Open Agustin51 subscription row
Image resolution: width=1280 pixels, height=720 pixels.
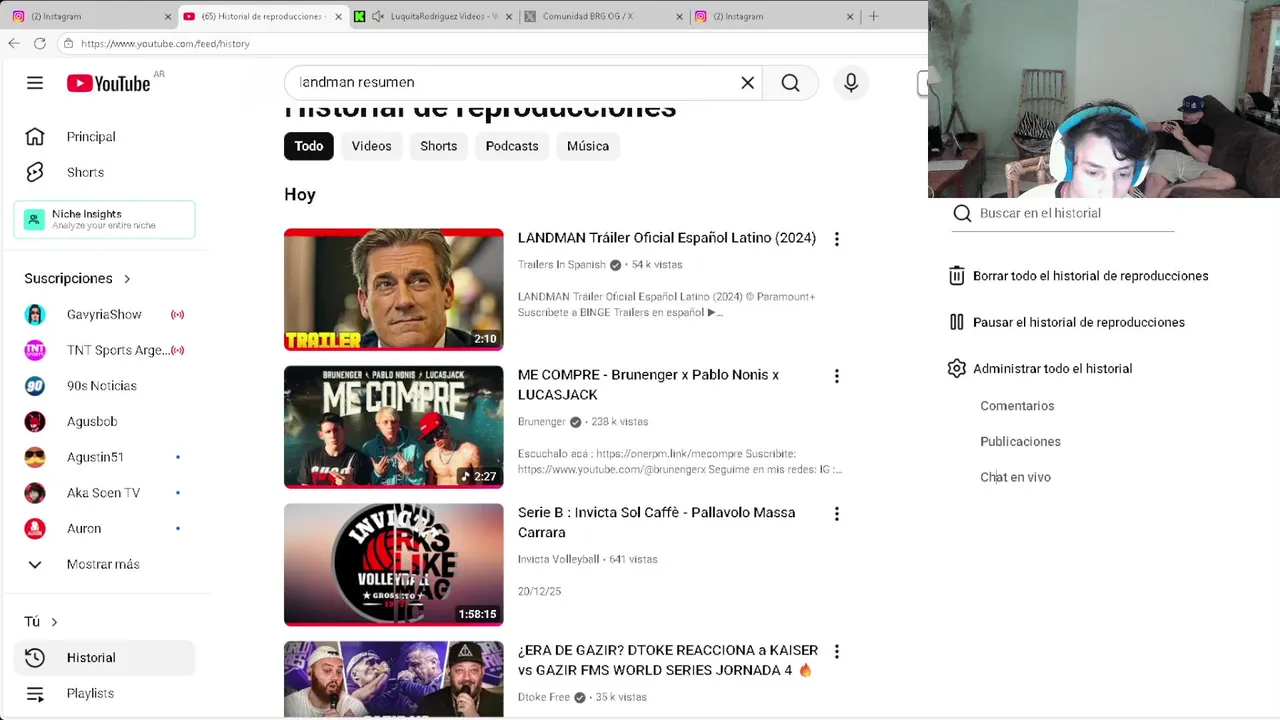coord(104,457)
